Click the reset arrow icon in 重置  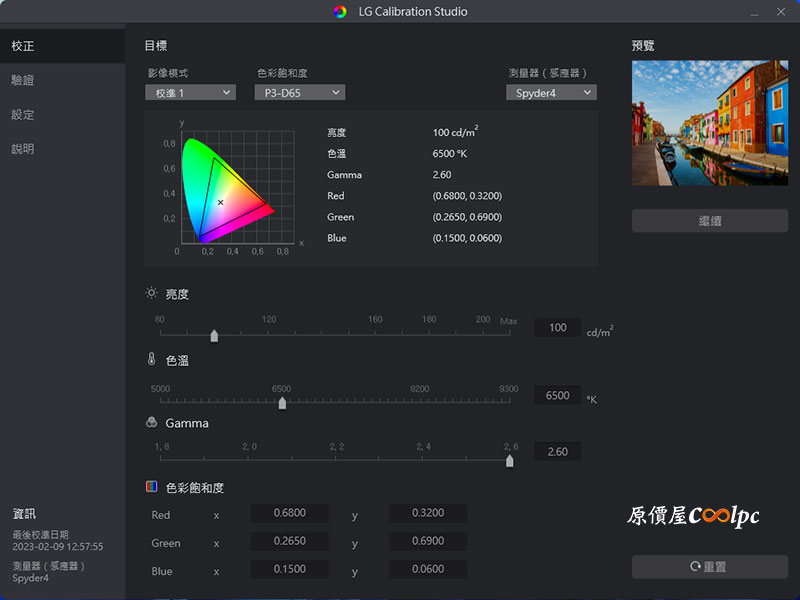[695, 566]
